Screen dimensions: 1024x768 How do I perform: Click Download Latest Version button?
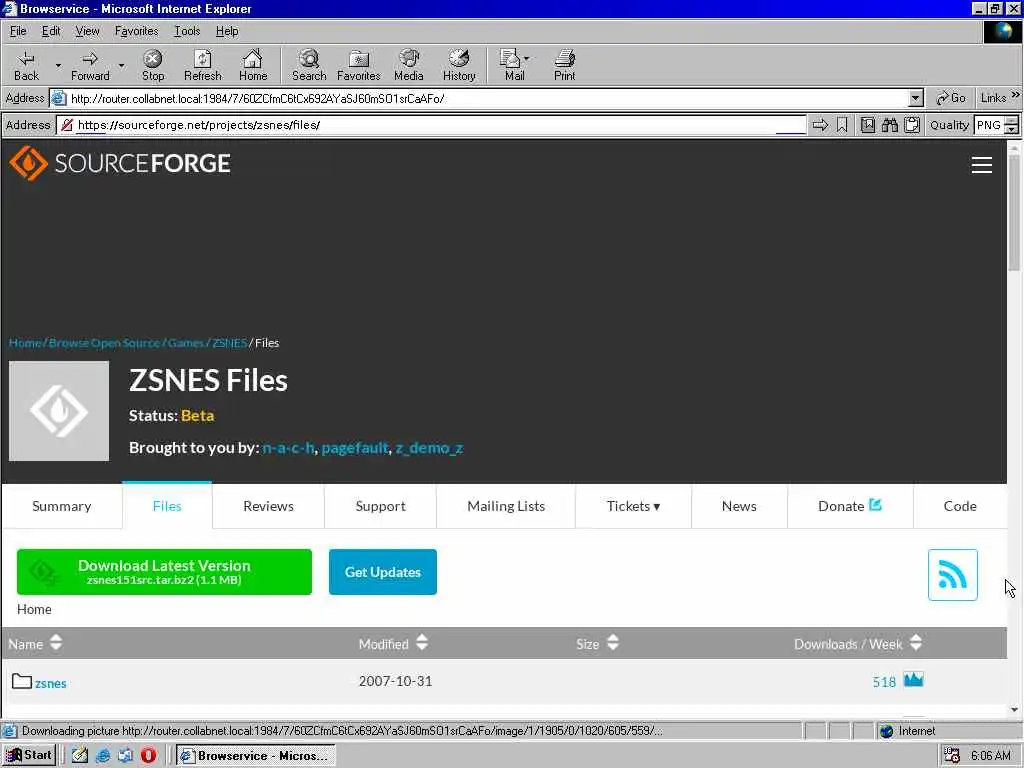tap(165, 572)
